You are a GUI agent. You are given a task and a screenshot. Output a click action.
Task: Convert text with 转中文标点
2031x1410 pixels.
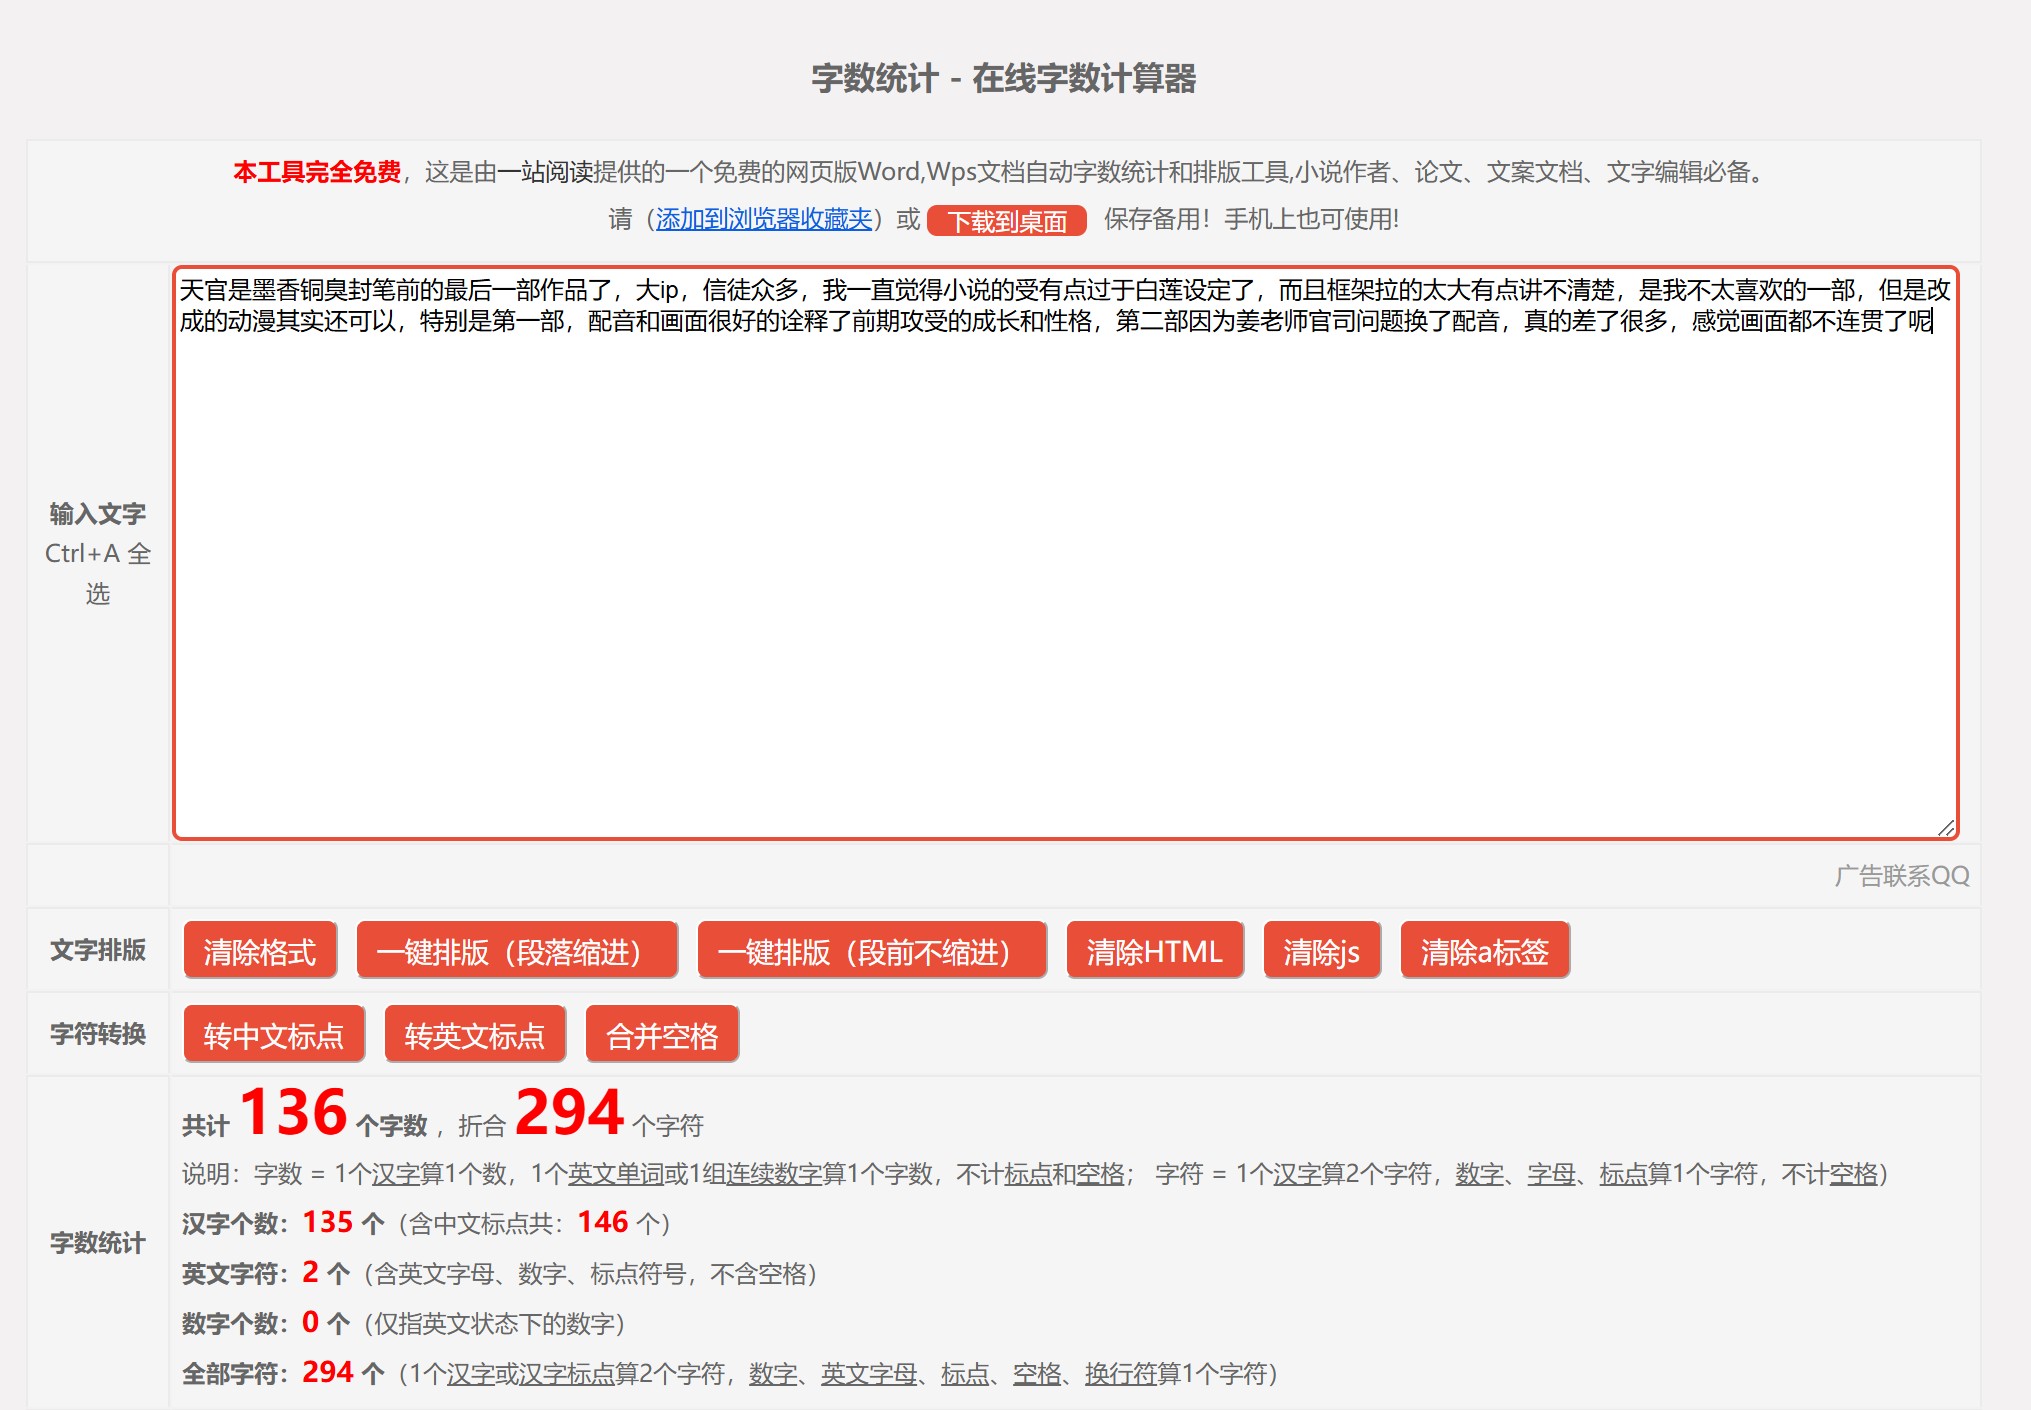(274, 1035)
